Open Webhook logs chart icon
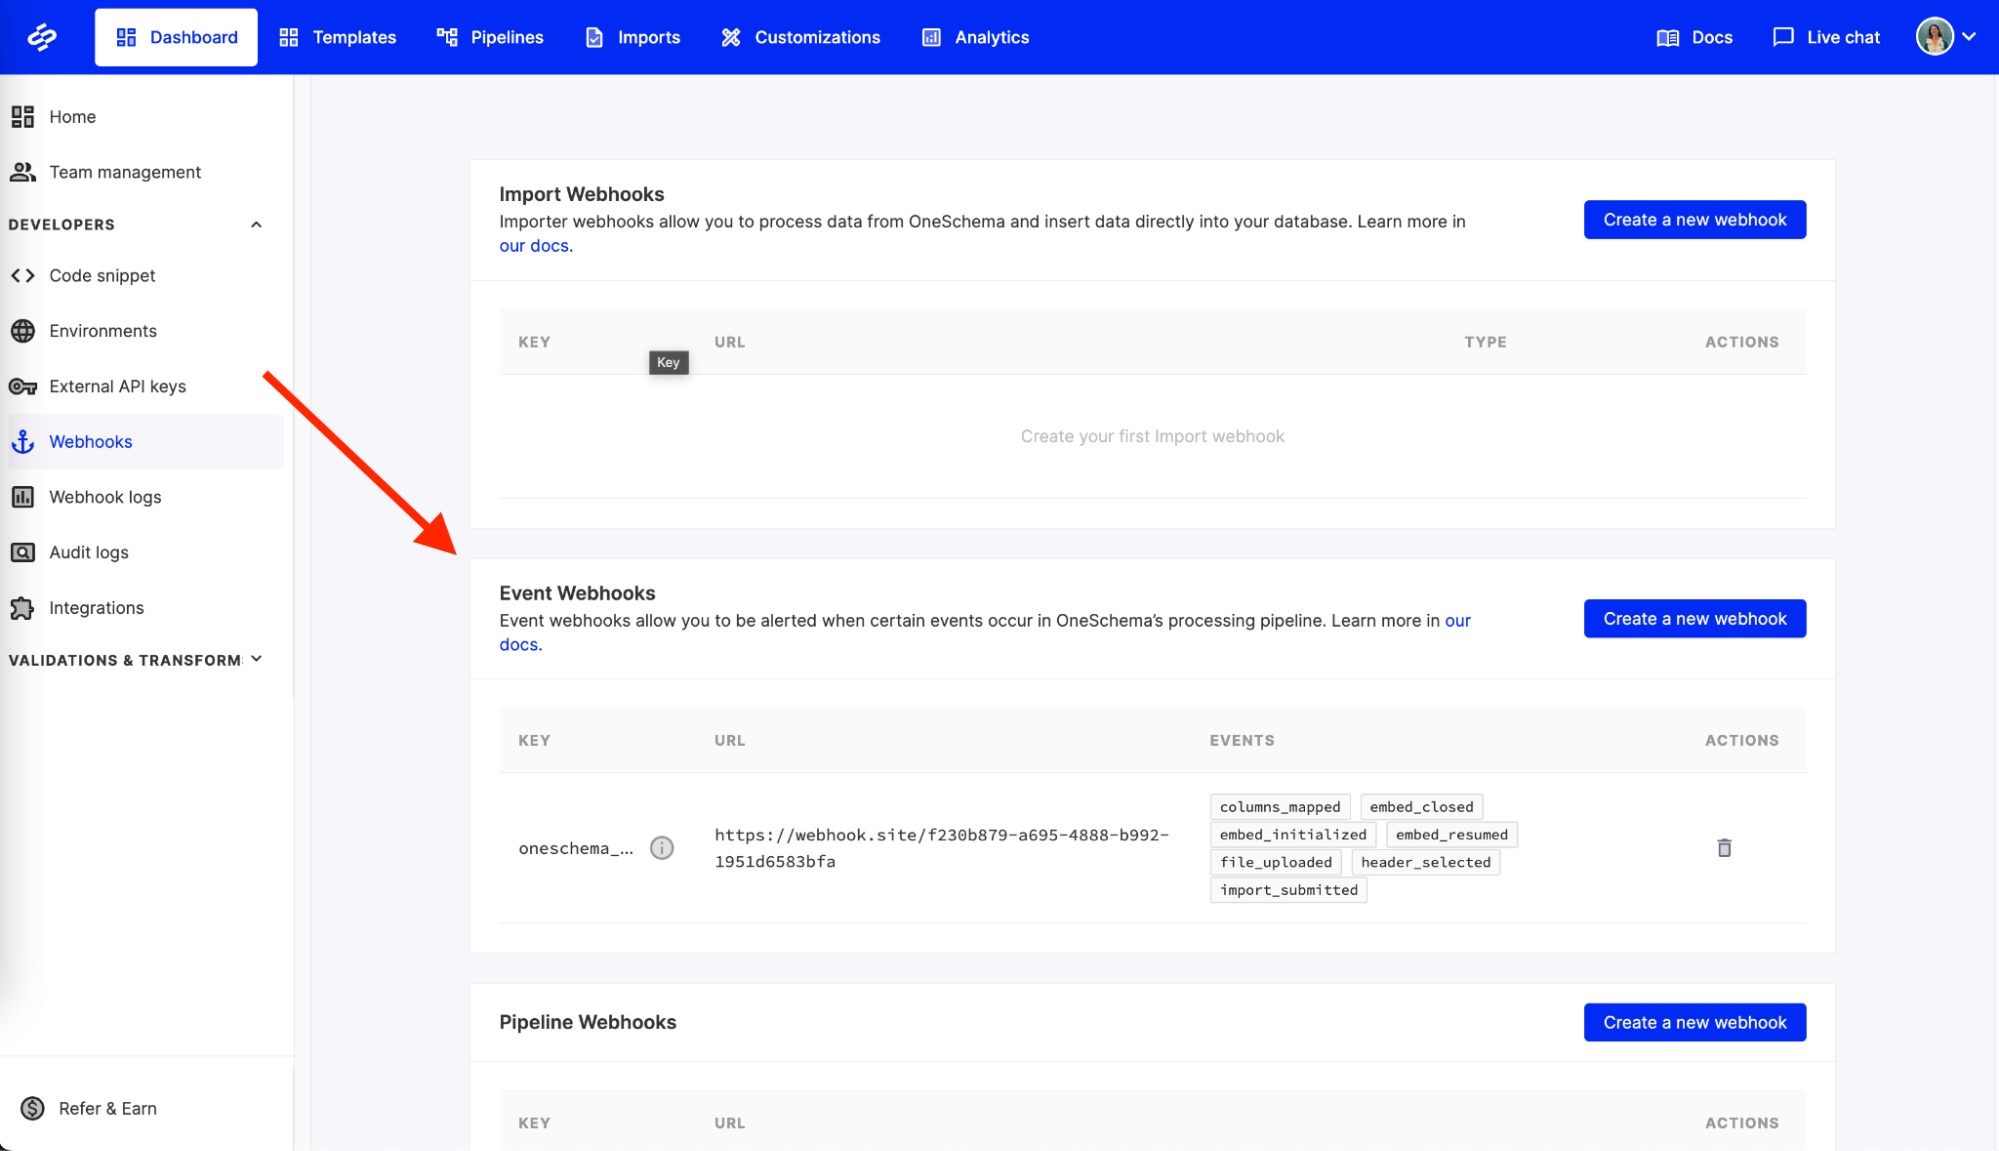The height and width of the screenshot is (1151, 1999). tap(23, 497)
